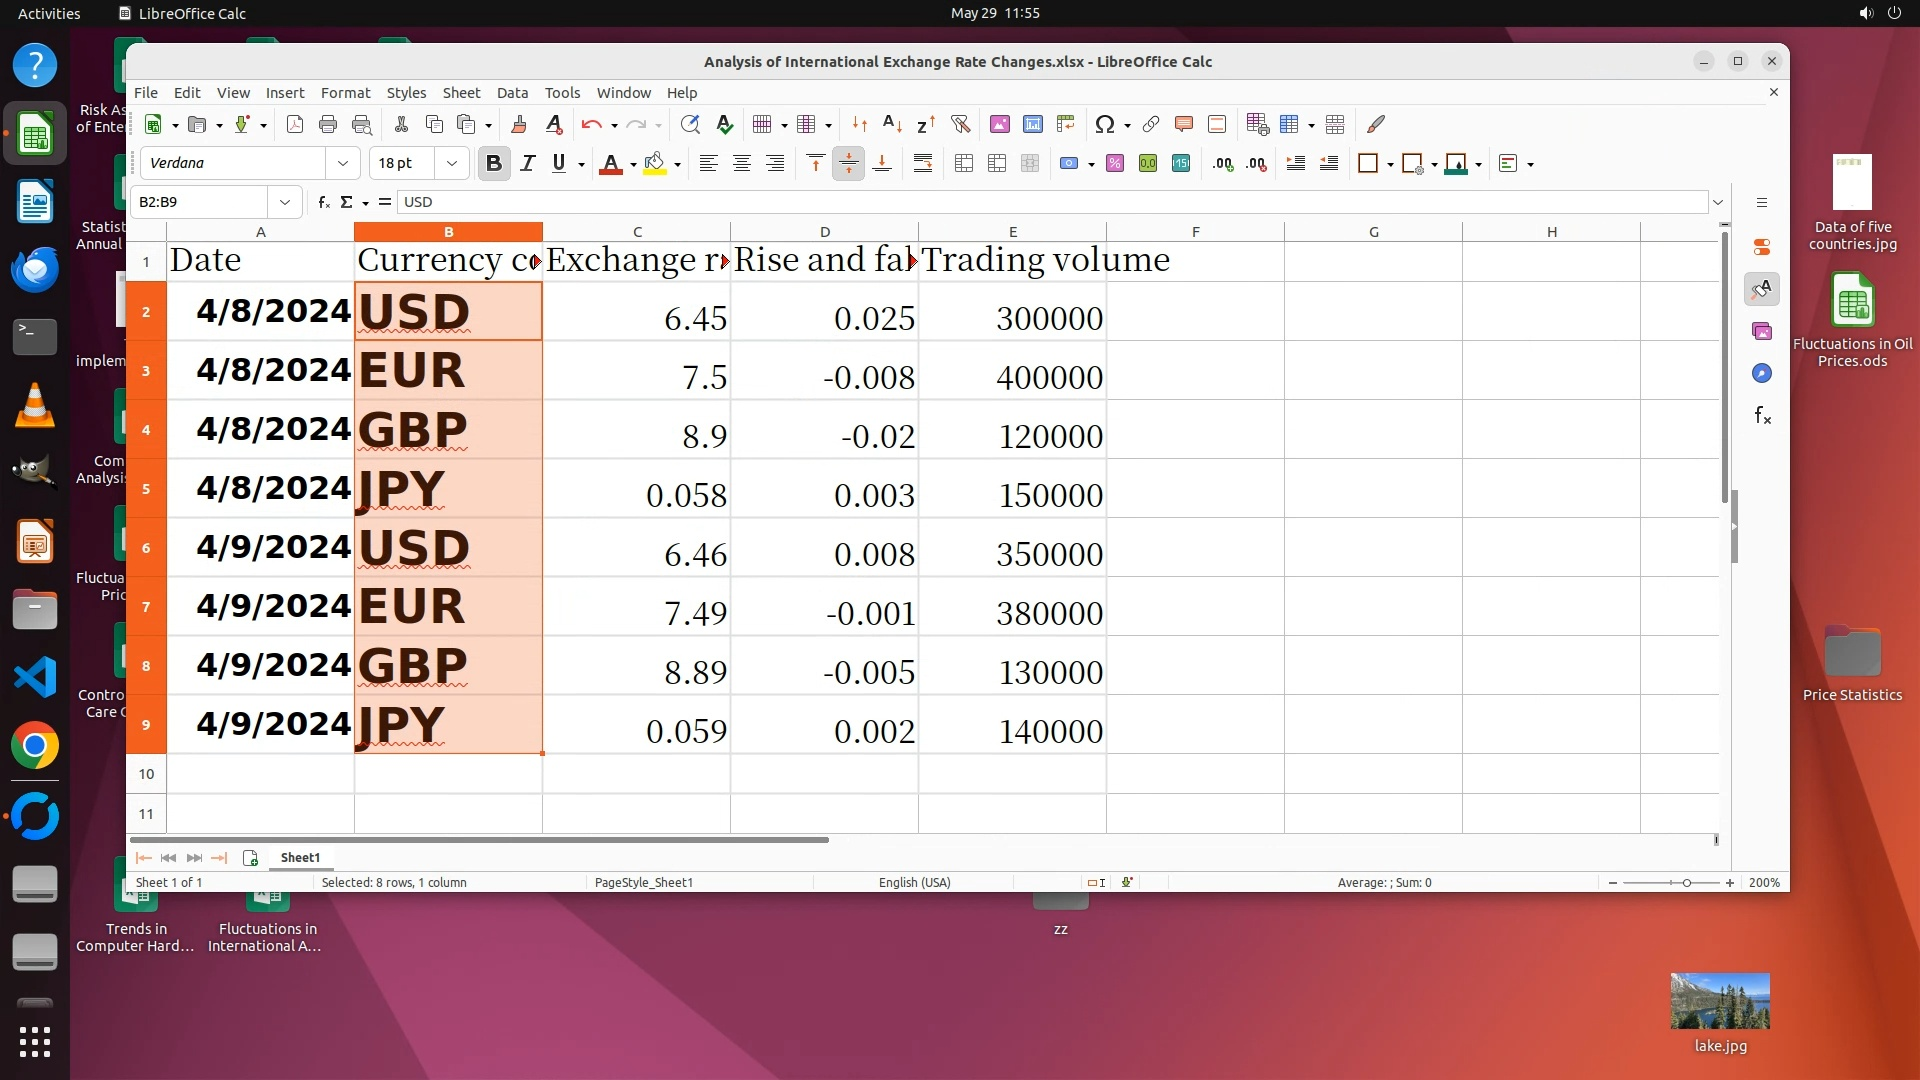Open the Navigator compass in sidebar

[1762, 373]
